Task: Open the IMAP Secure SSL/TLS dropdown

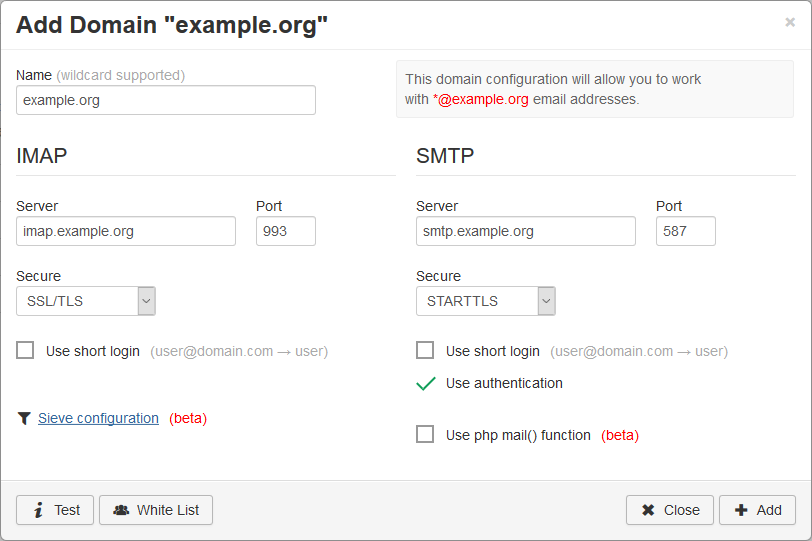Action: click(86, 301)
